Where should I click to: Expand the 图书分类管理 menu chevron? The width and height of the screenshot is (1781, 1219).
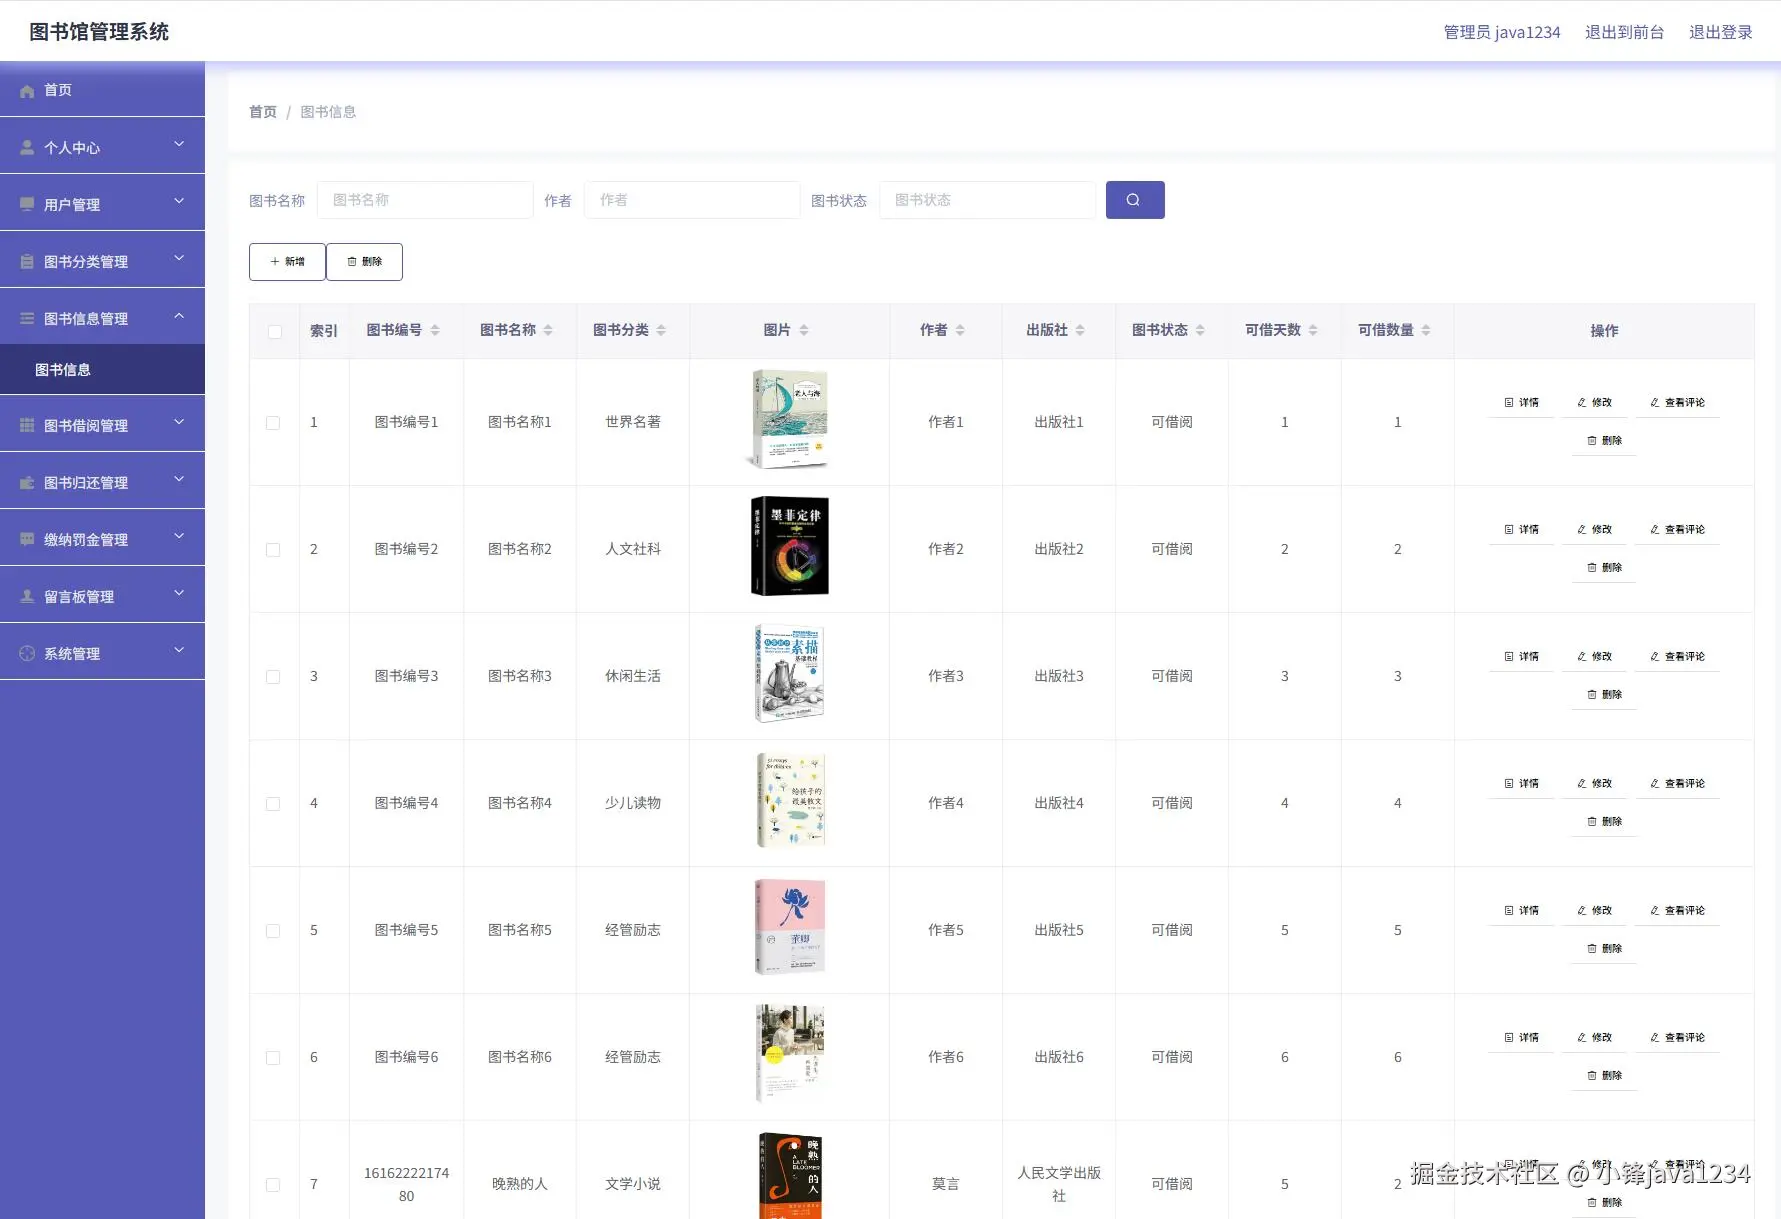click(179, 259)
